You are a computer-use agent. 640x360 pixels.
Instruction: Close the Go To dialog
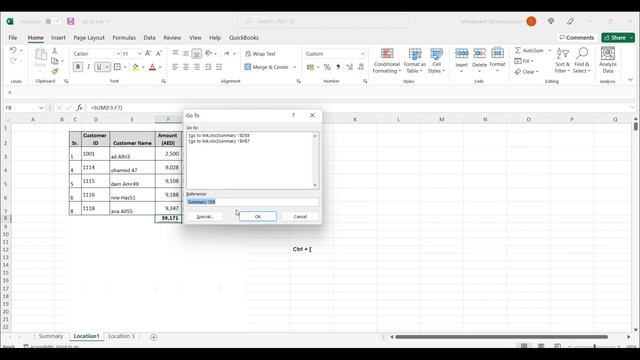click(312, 116)
